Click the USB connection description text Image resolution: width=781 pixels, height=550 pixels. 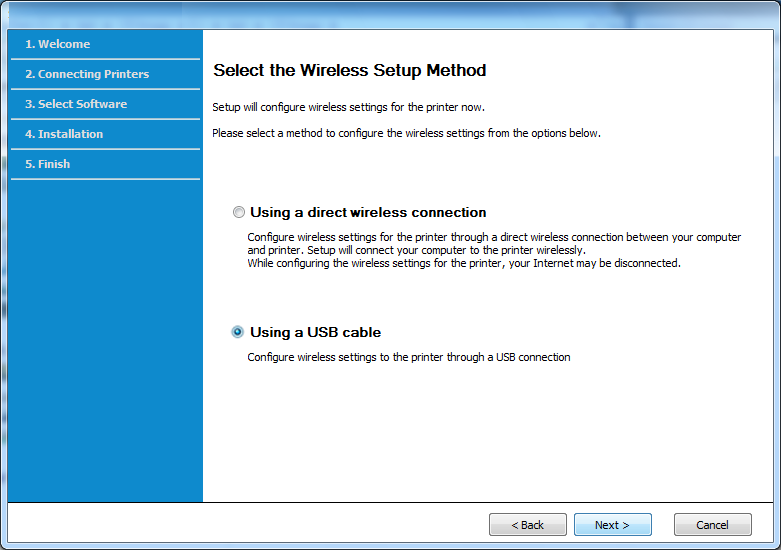pyautogui.click(x=409, y=357)
